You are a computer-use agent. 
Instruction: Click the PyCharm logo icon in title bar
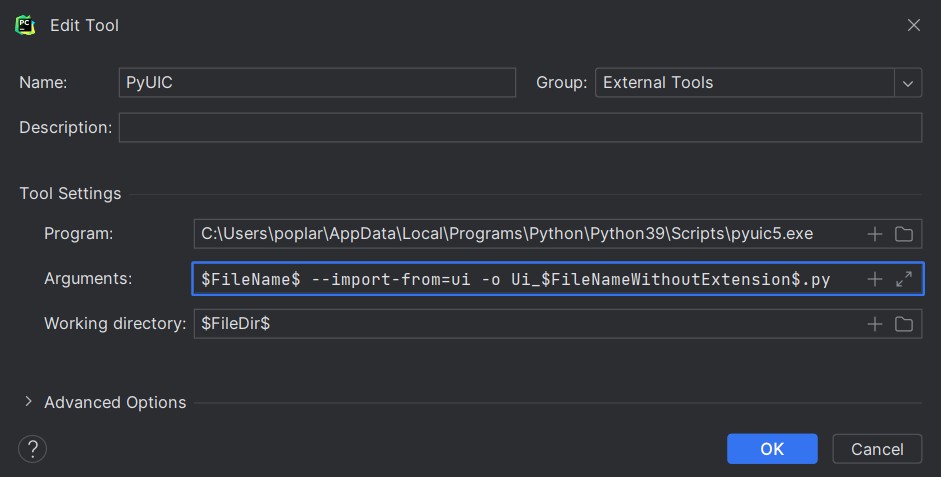25,25
